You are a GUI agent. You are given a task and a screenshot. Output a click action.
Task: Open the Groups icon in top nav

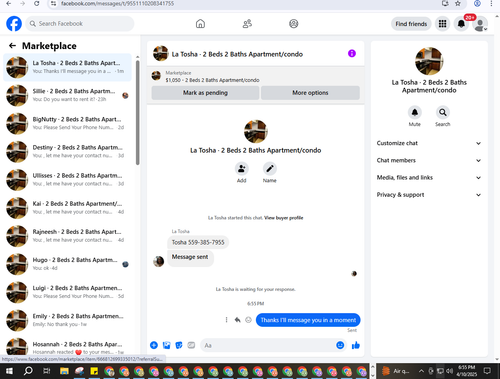[x=294, y=24]
